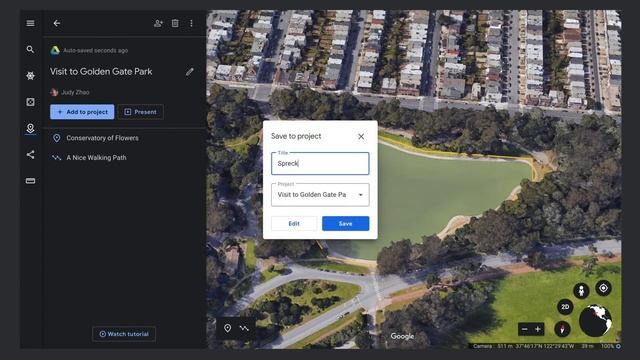
Task: Draw line or shape tool on map
Action: coord(244,328)
